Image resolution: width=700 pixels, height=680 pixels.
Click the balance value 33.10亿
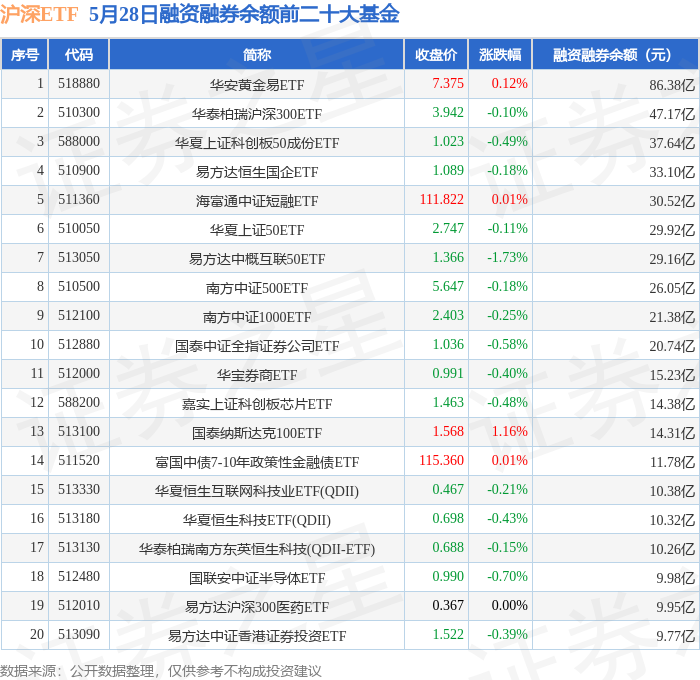tap(672, 172)
